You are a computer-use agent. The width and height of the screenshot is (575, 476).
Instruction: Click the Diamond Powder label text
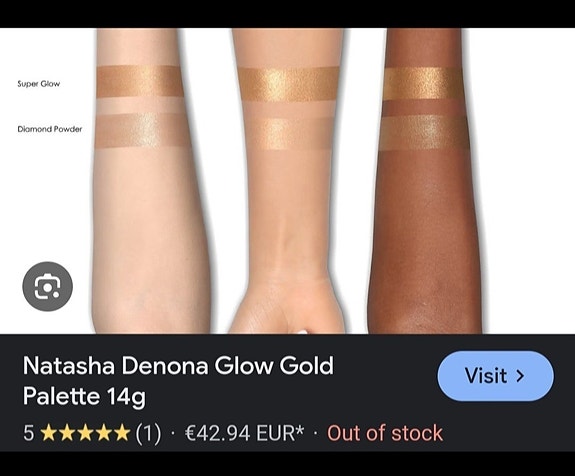[x=50, y=129]
